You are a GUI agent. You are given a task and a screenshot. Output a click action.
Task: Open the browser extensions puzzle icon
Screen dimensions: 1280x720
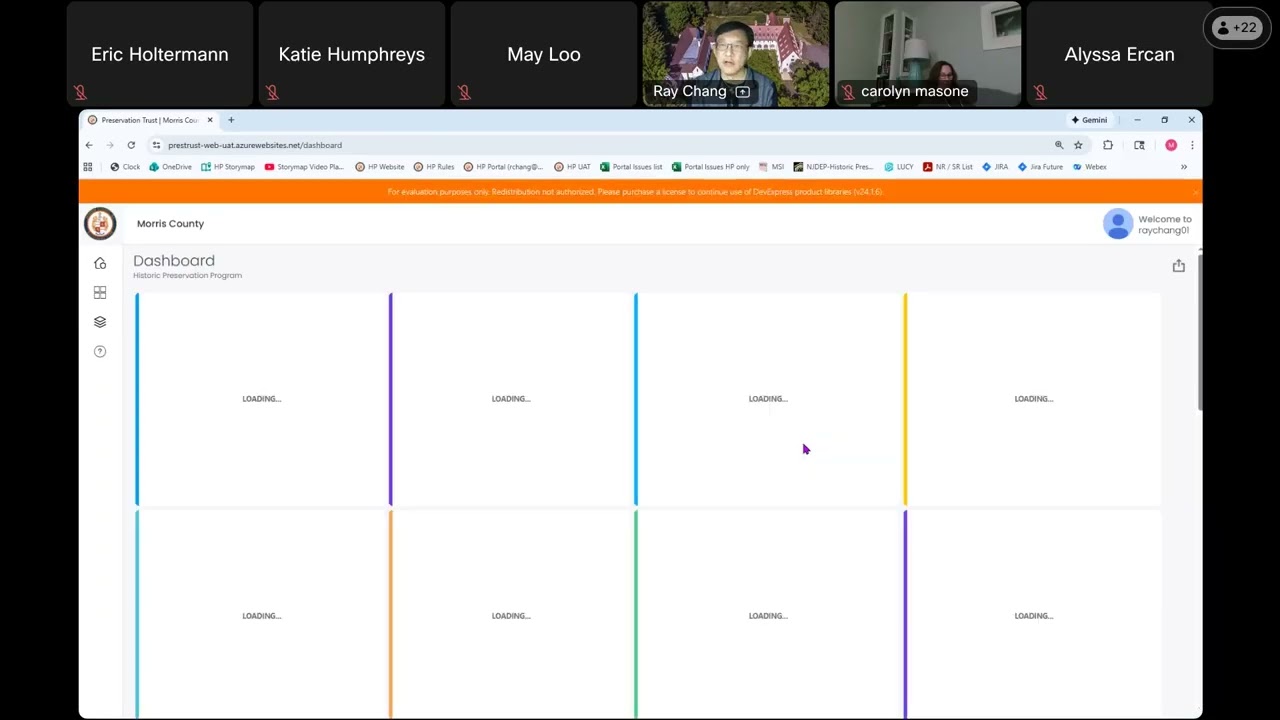pyautogui.click(x=1108, y=145)
